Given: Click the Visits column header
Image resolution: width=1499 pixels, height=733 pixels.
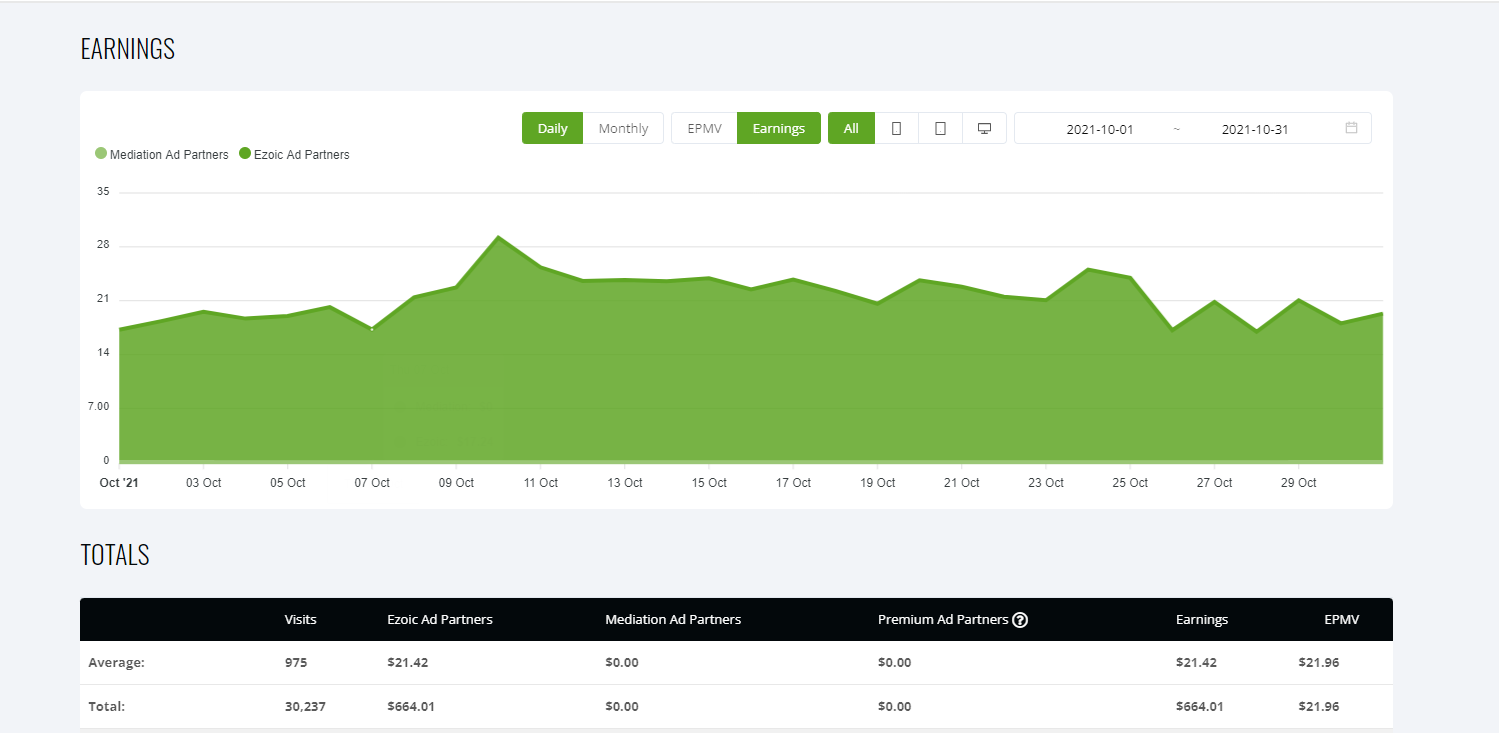Looking at the screenshot, I should (300, 619).
